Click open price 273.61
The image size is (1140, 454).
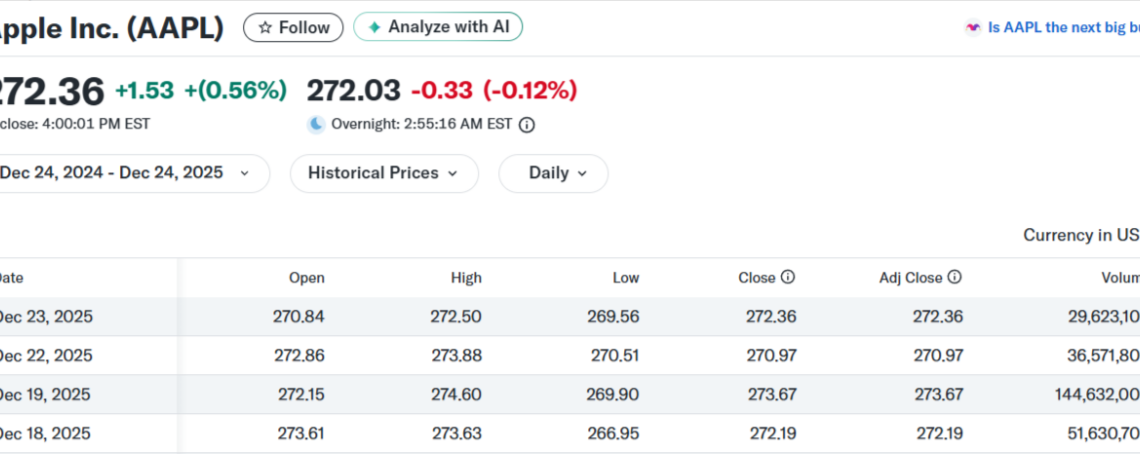coord(301,434)
